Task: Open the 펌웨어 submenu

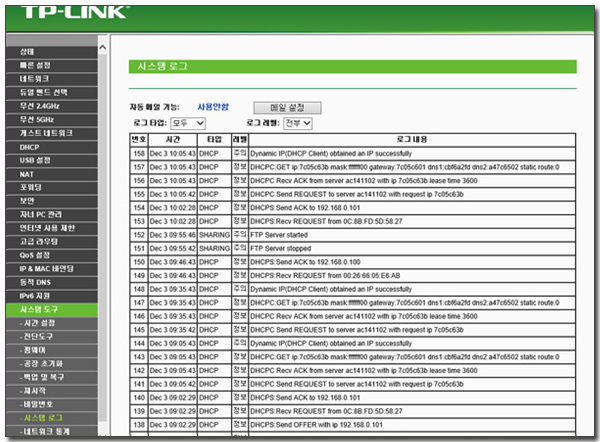Action: coord(52,350)
